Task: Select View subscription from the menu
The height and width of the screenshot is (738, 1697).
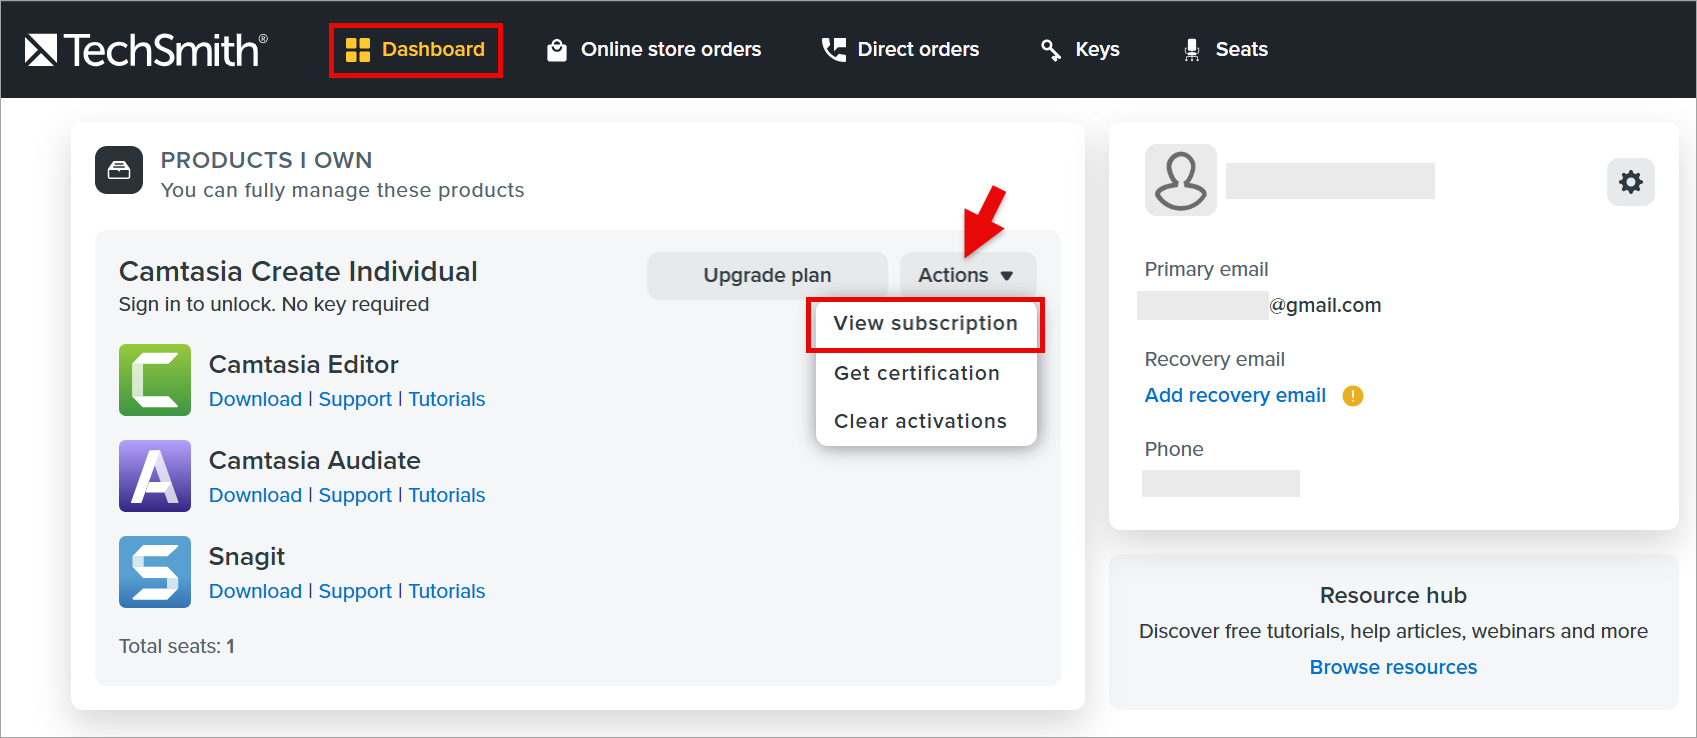Action: click(x=926, y=323)
